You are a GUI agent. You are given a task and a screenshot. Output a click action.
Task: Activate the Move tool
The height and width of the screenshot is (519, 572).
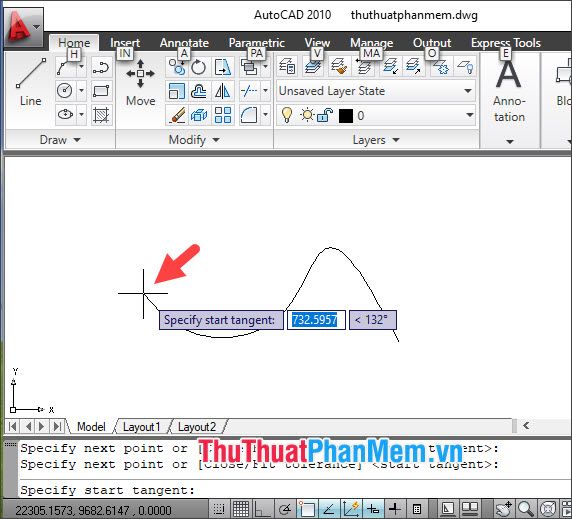[x=140, y=82]
